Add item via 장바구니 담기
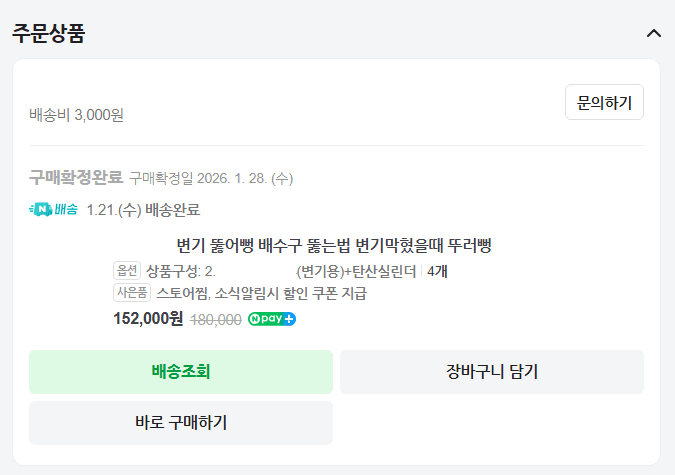 (491, 372)
